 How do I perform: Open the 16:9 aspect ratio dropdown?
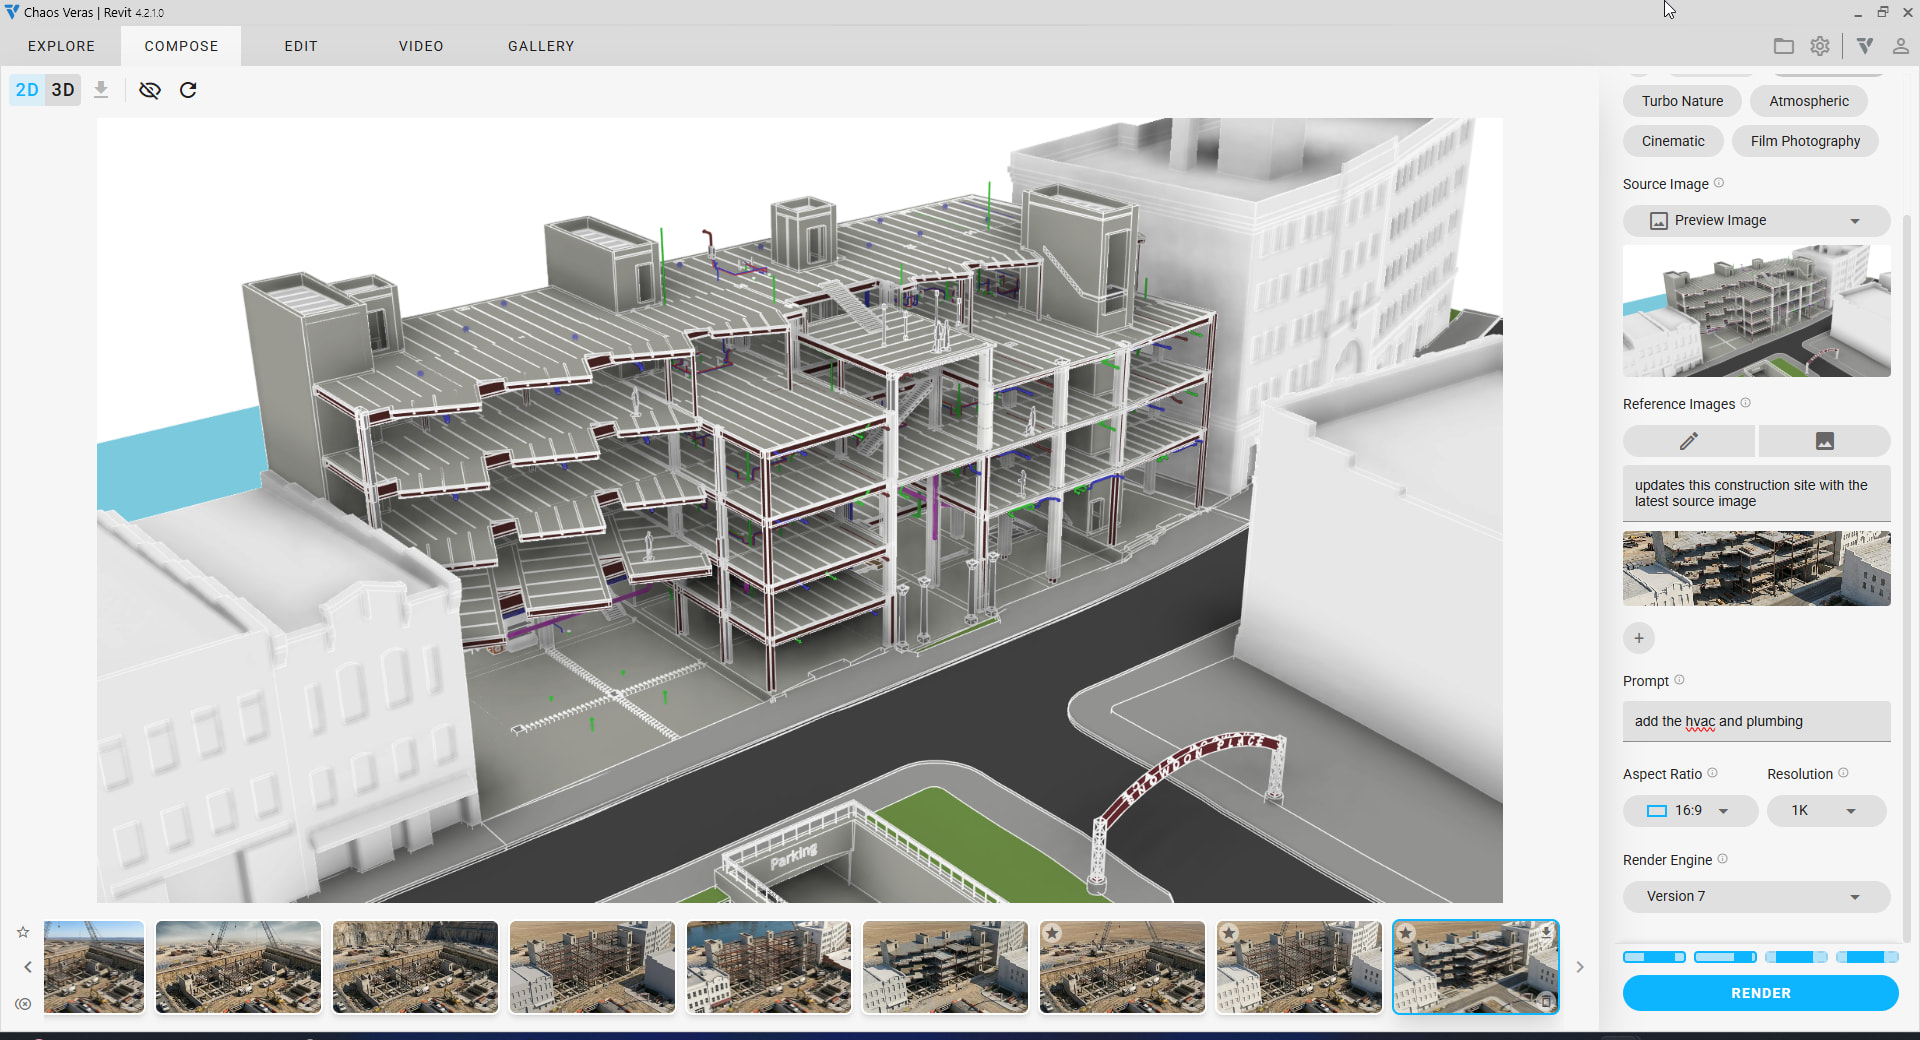(x=1689, y=811)
